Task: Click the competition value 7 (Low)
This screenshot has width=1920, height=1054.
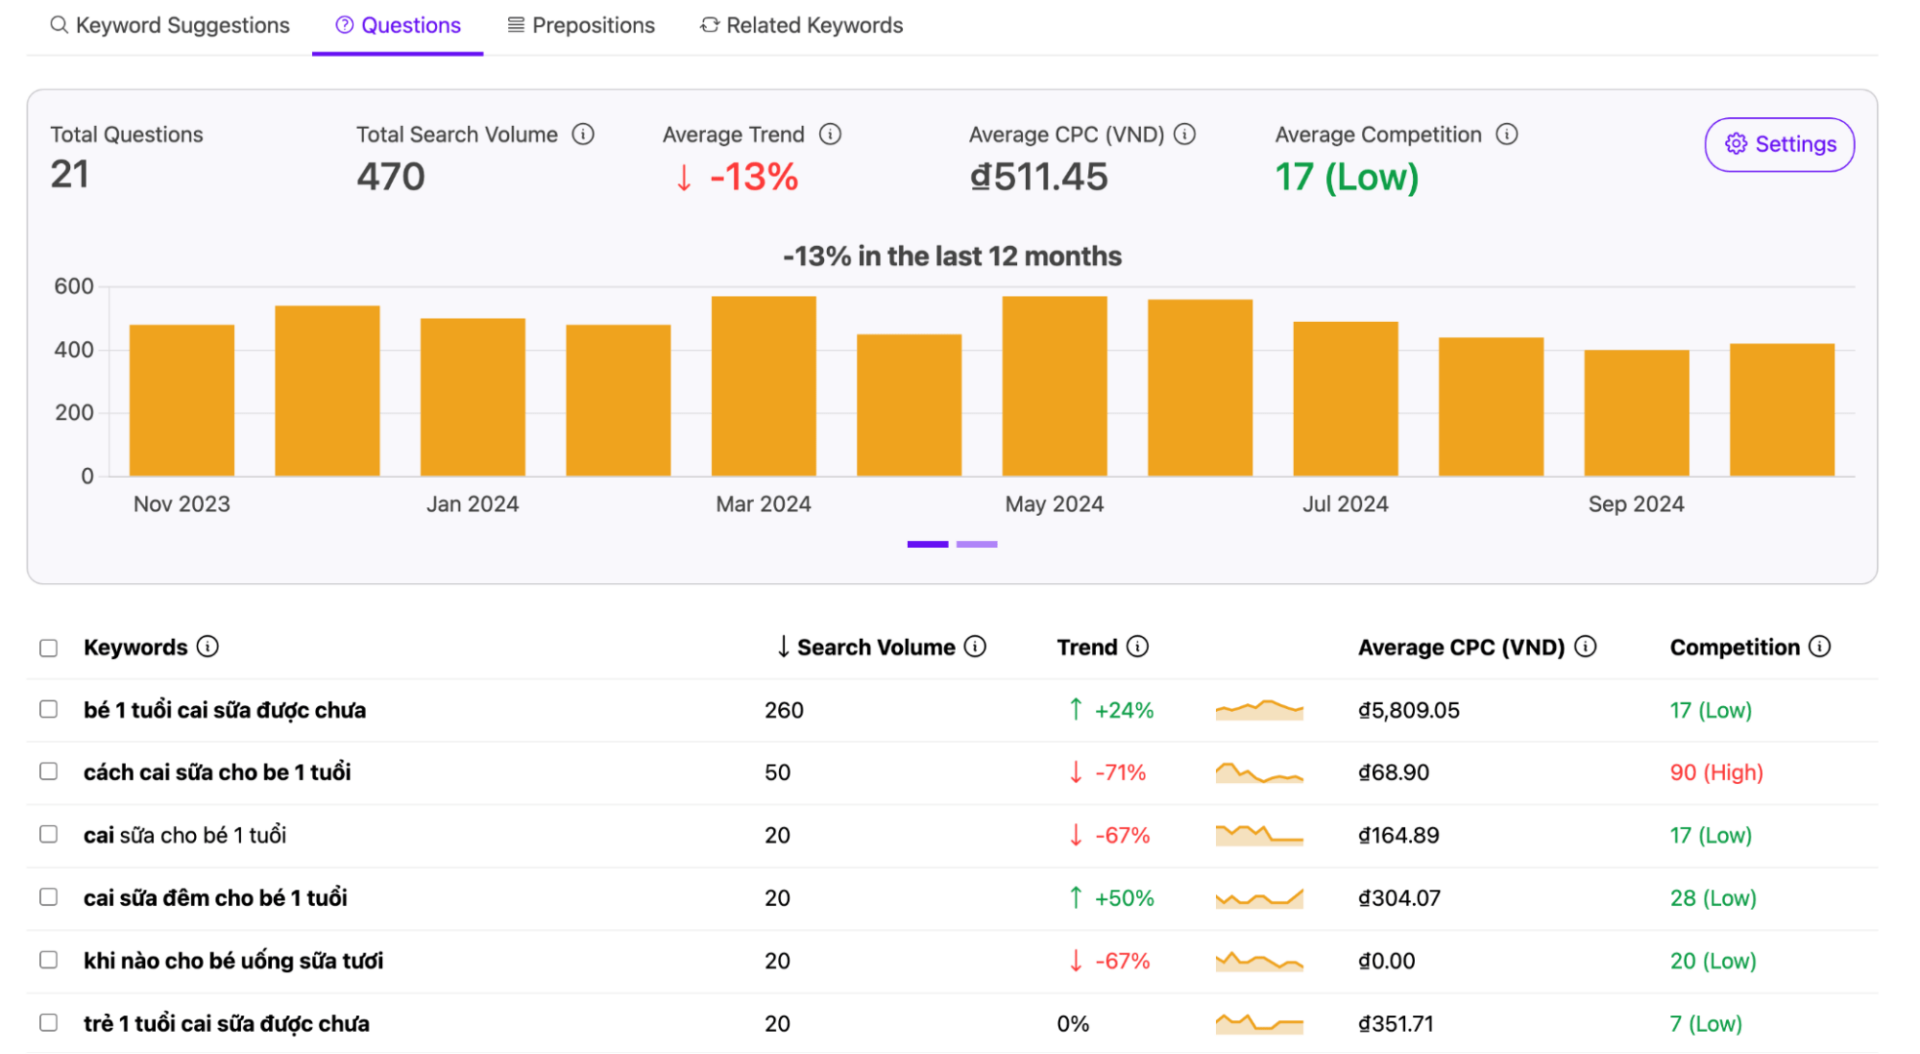Action: coord(1706,1024)
